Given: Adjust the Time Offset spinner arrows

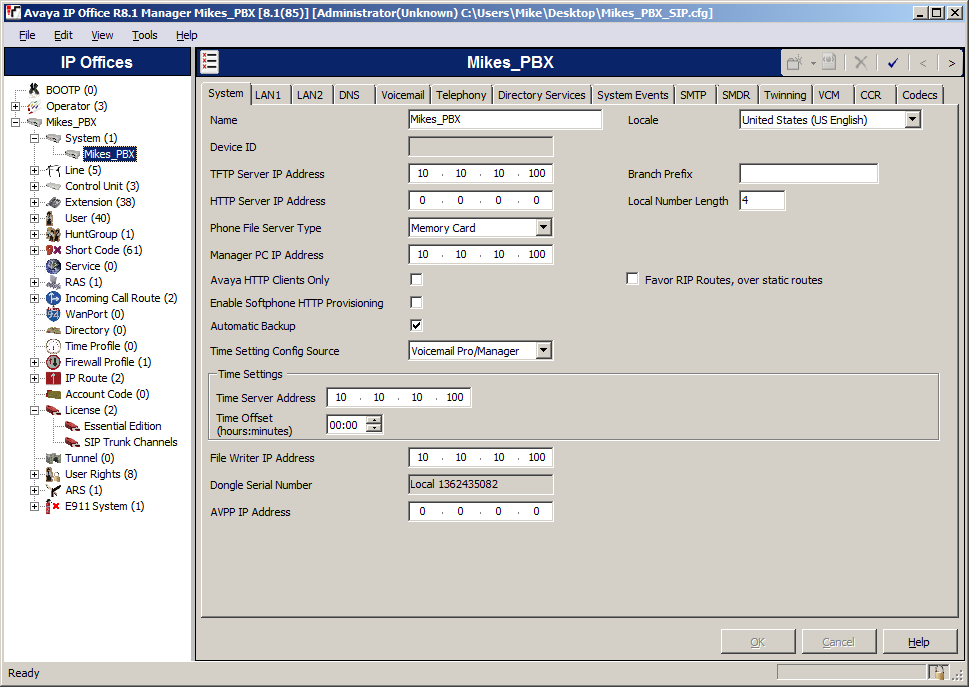Looking at the screenshot, I should pyautogui.click(x=374, y=424).
